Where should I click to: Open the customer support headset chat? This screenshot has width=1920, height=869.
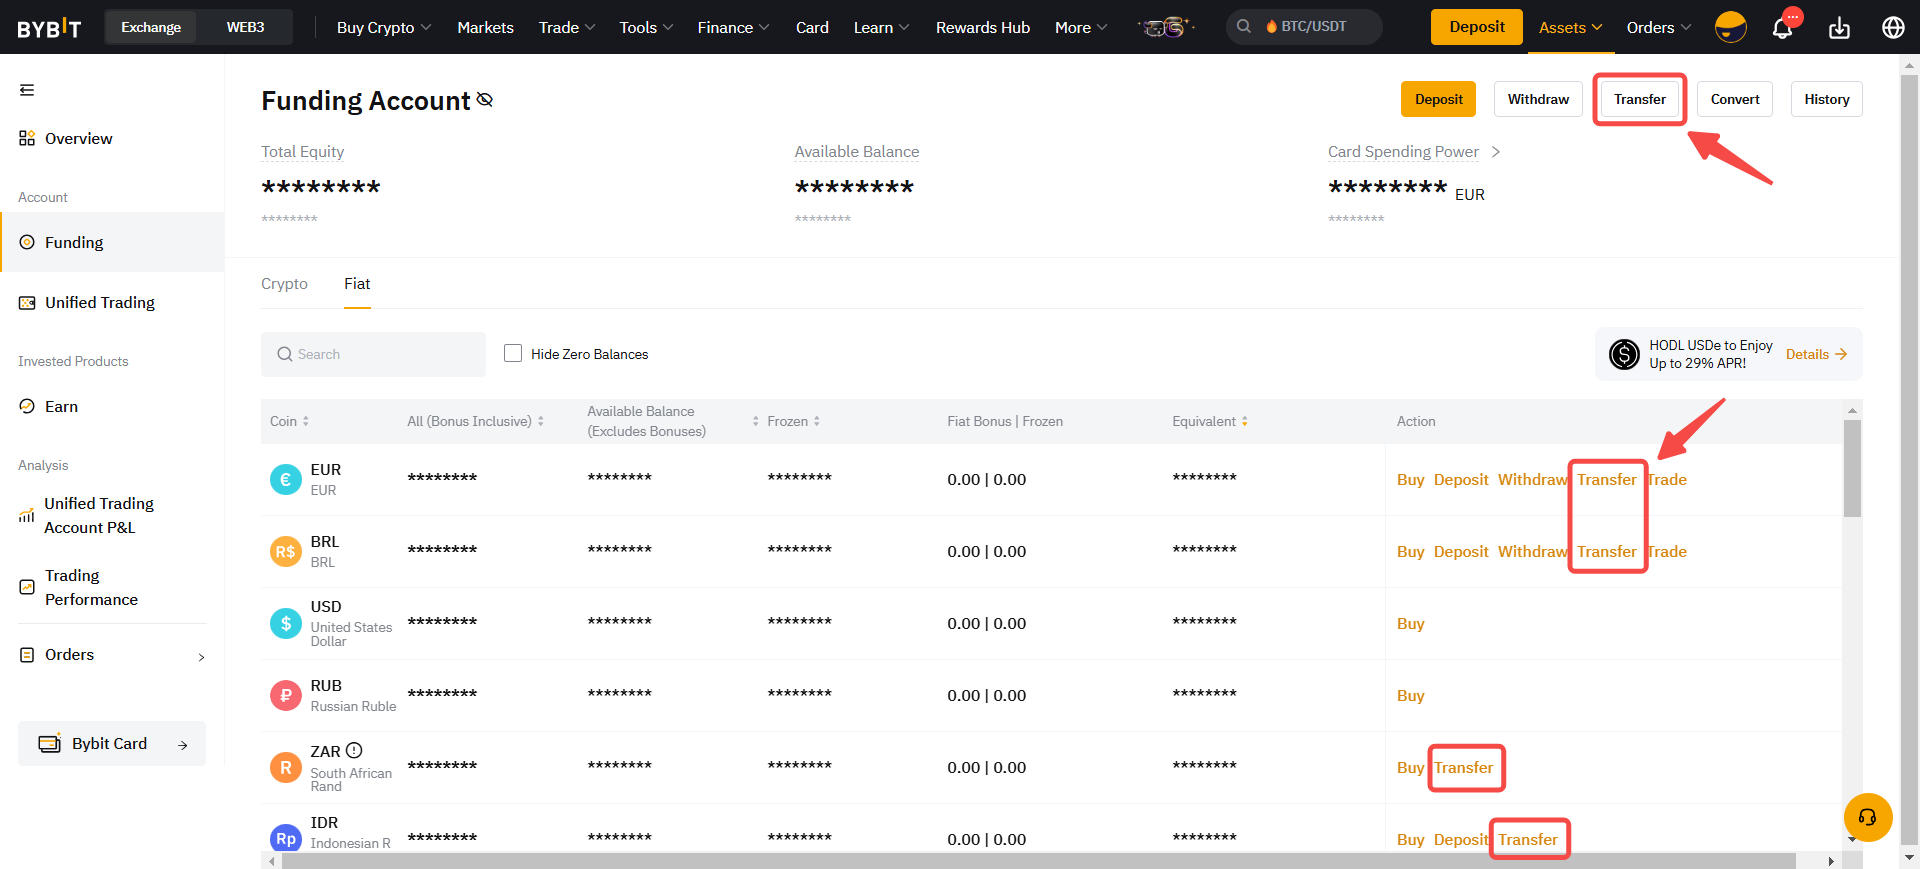coord(1867,817)
